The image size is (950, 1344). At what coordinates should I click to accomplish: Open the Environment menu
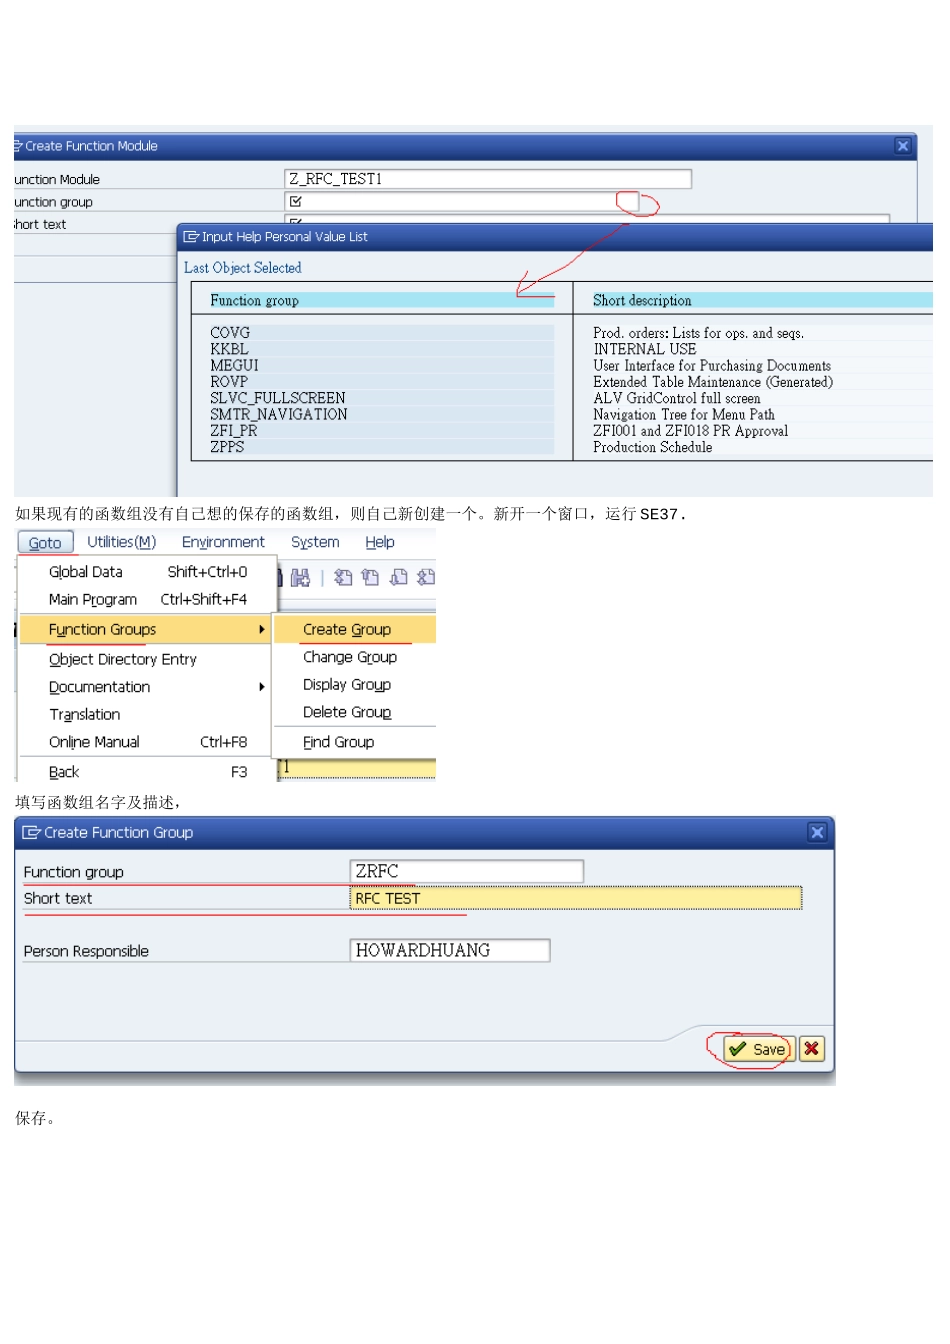point(223,542)
